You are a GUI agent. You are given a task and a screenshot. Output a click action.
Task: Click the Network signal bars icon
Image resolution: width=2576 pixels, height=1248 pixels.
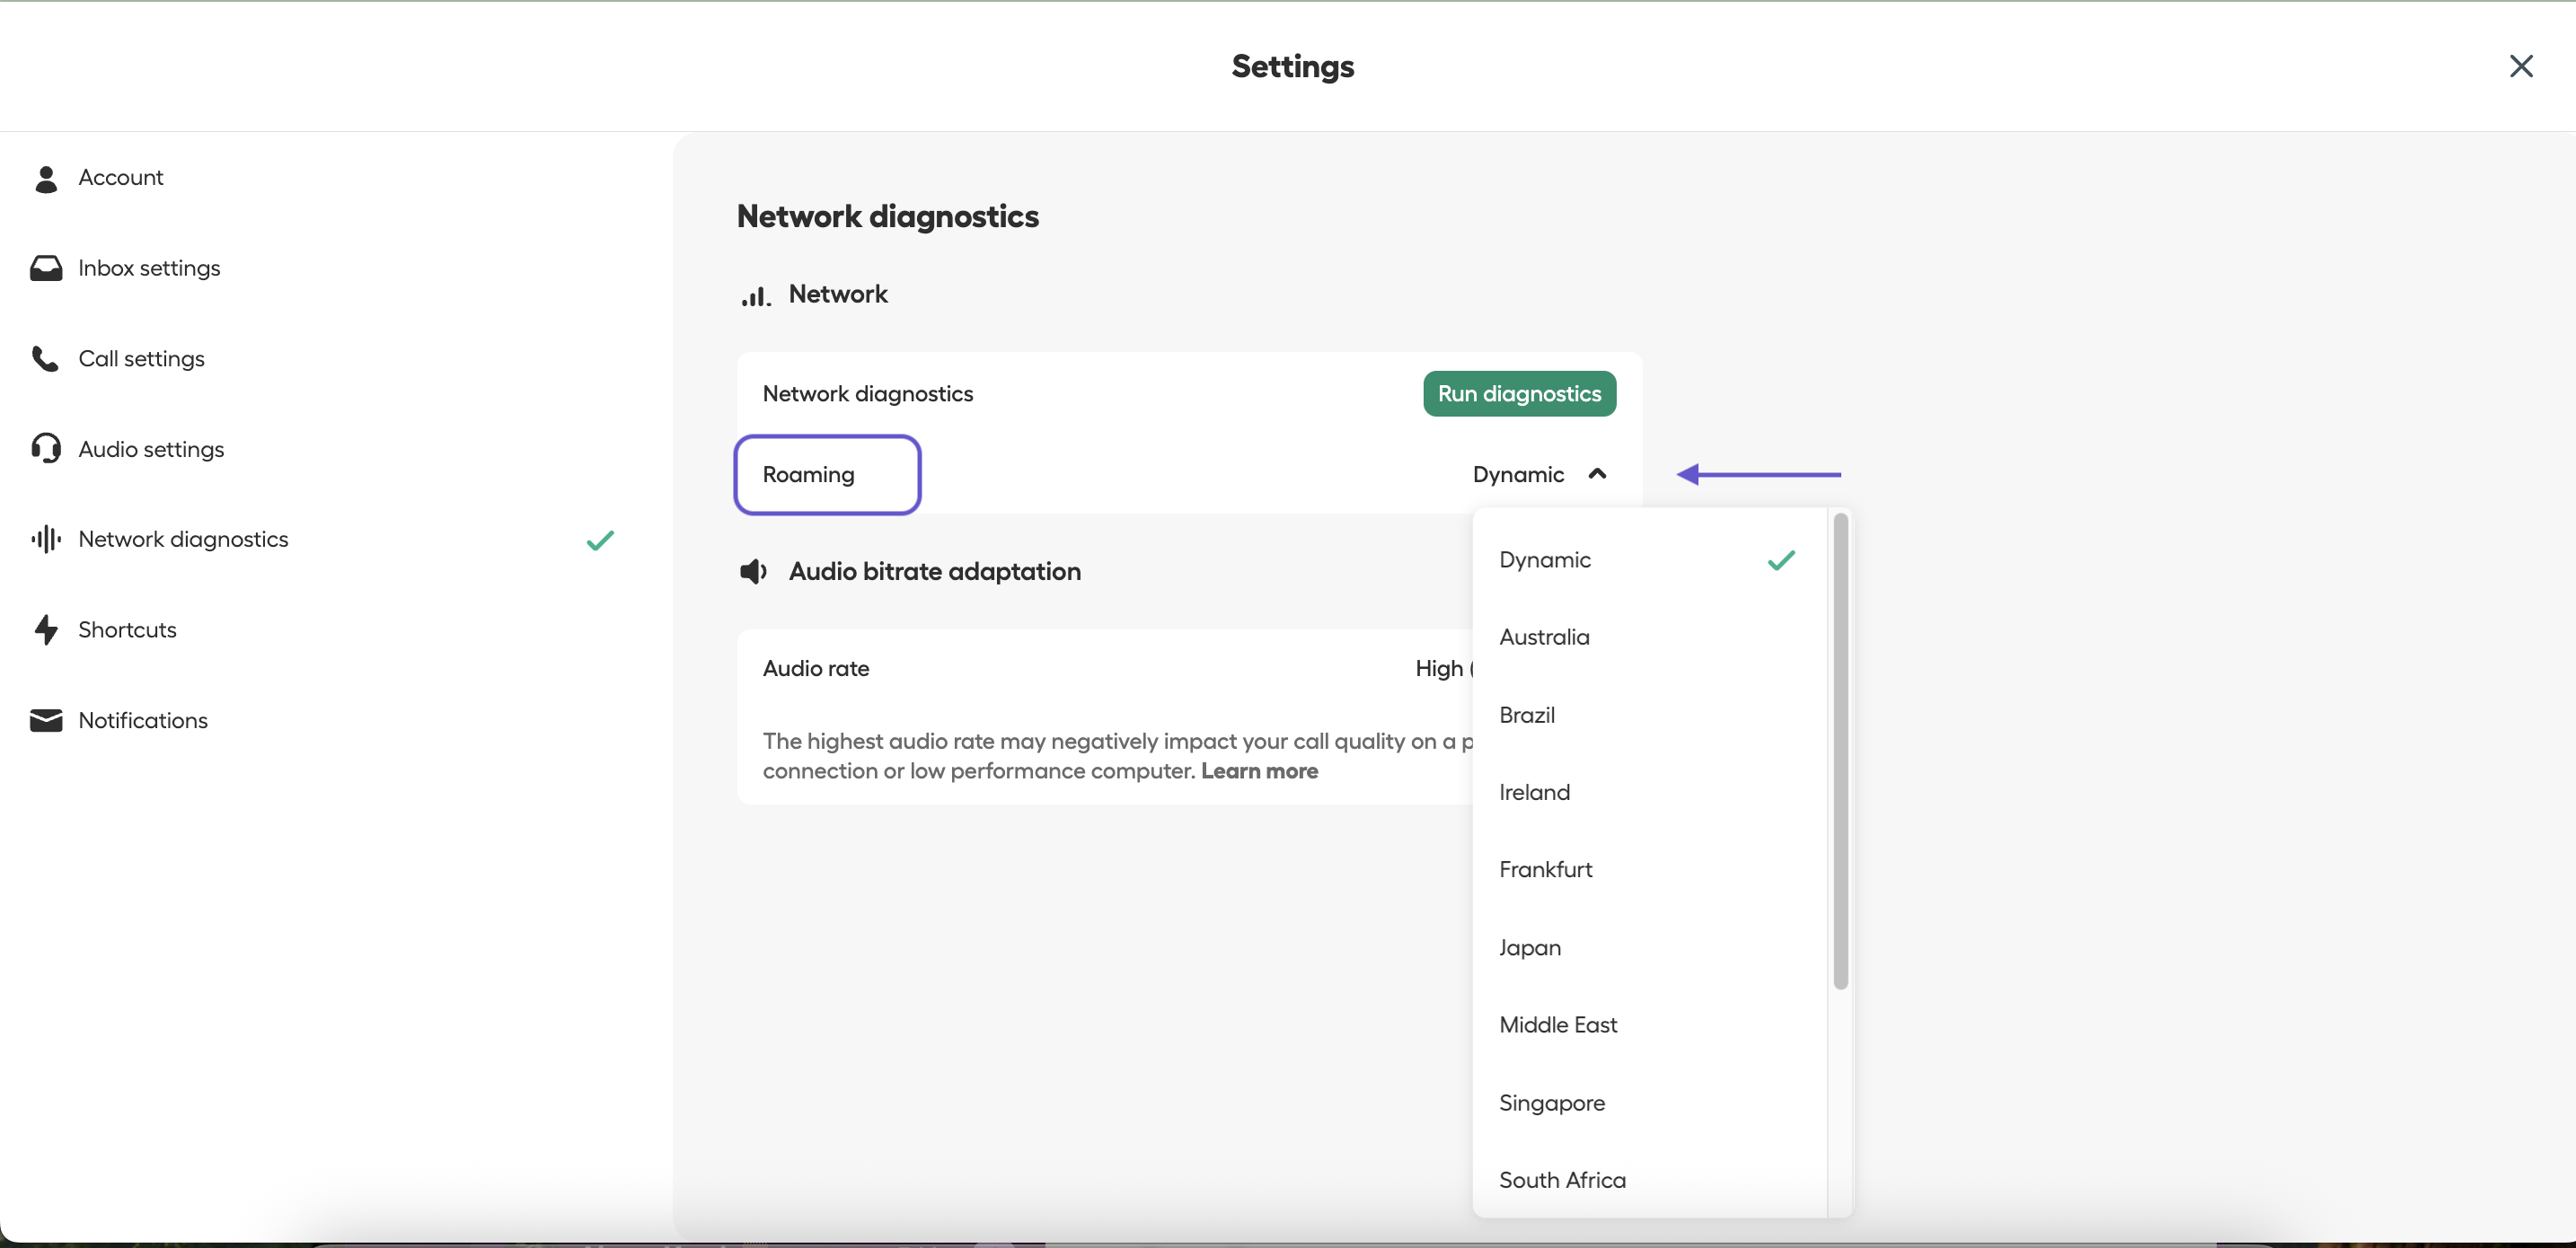click(x=755, y=295)
